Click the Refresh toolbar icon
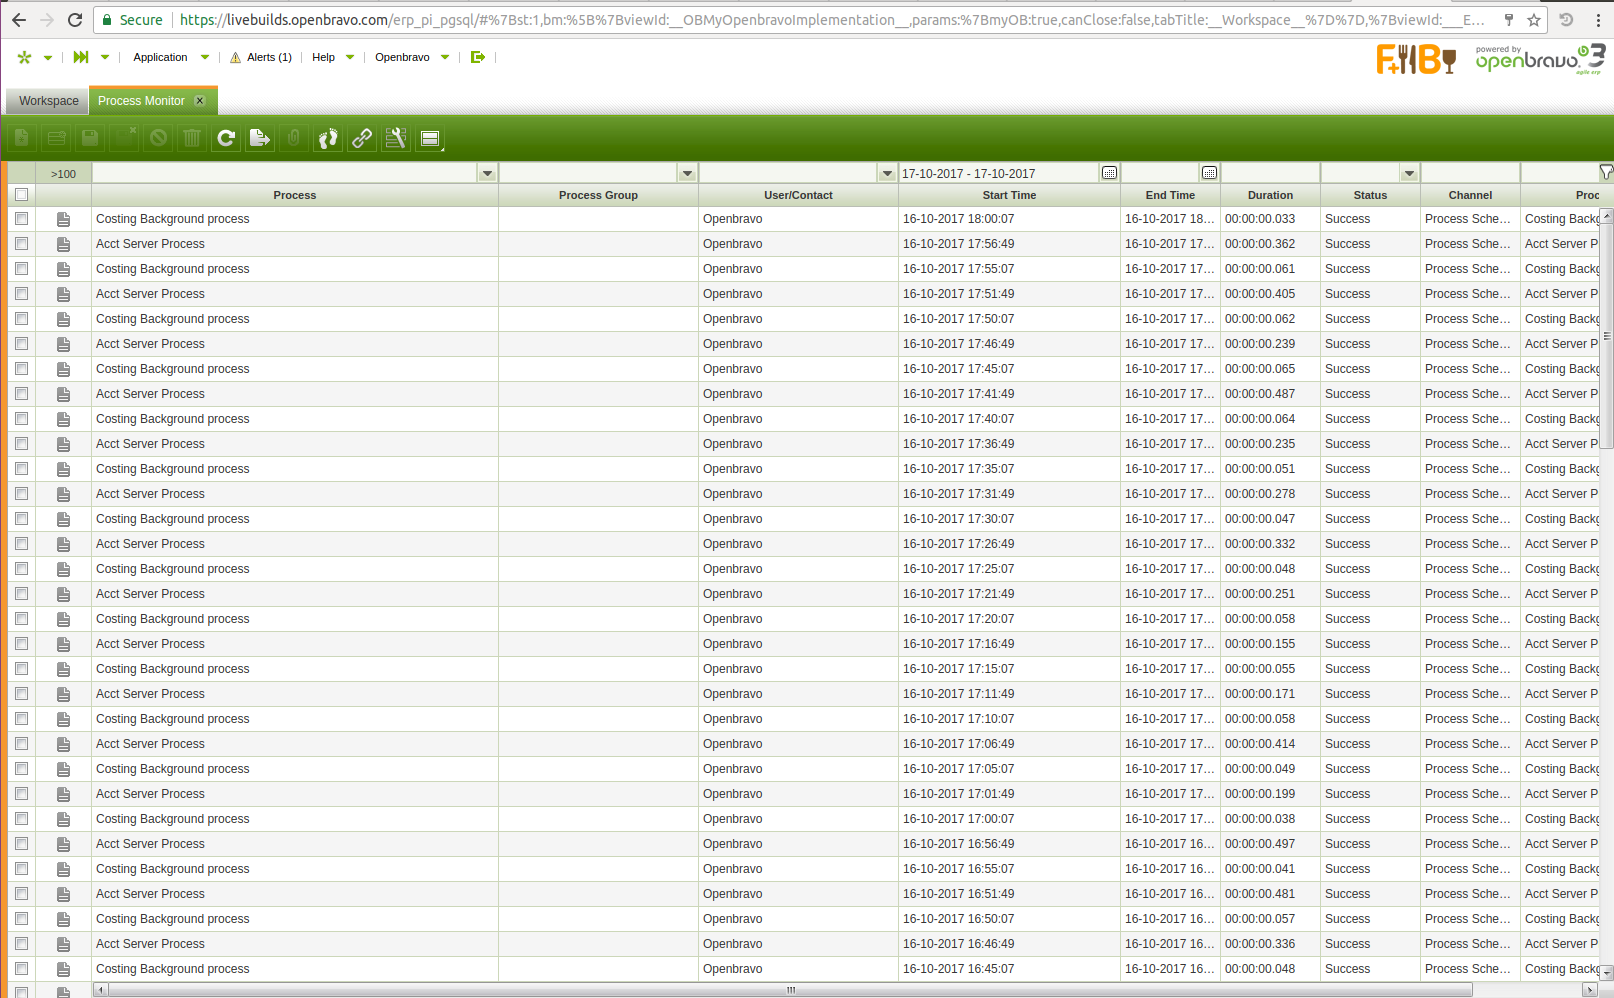Screen dimensions: 1614x998 point(226,139)
